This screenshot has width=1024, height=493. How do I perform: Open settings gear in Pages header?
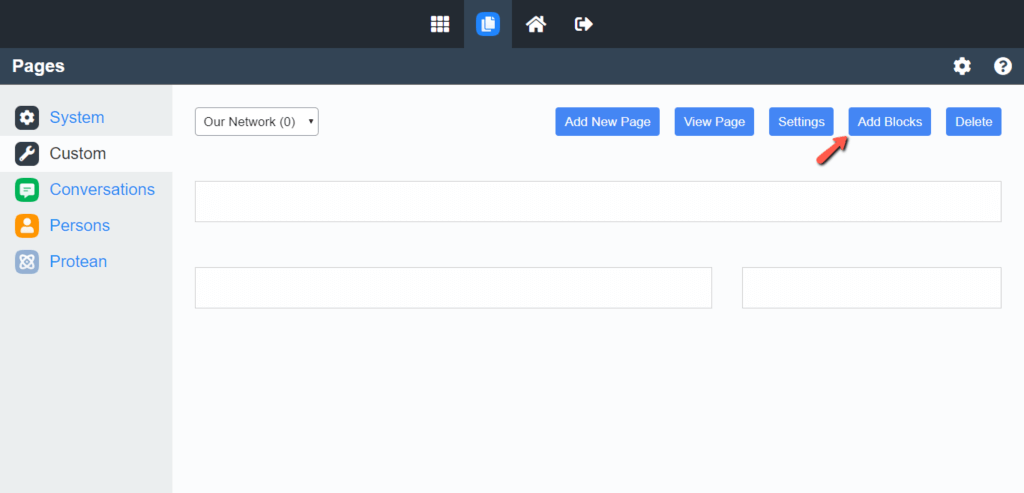(962, 66)
